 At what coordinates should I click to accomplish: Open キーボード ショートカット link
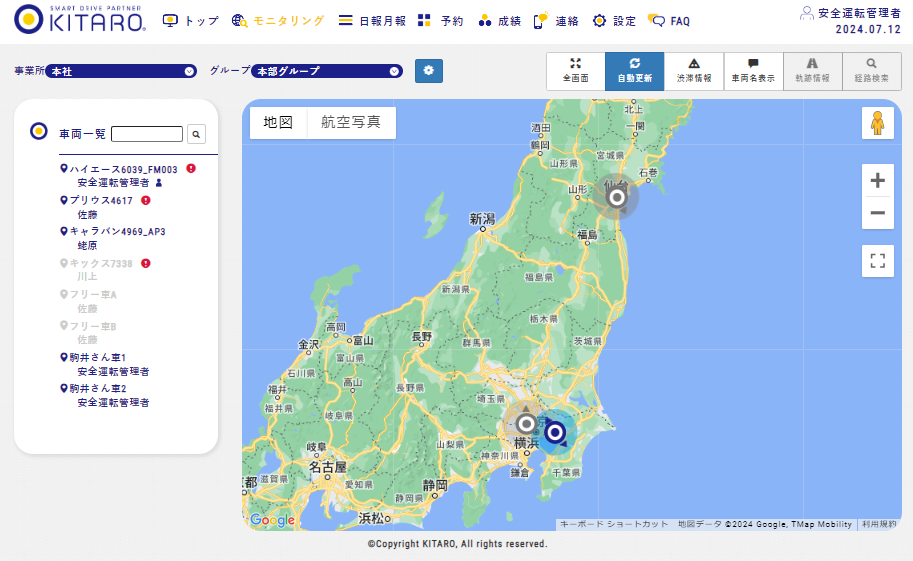coord(614,524)
